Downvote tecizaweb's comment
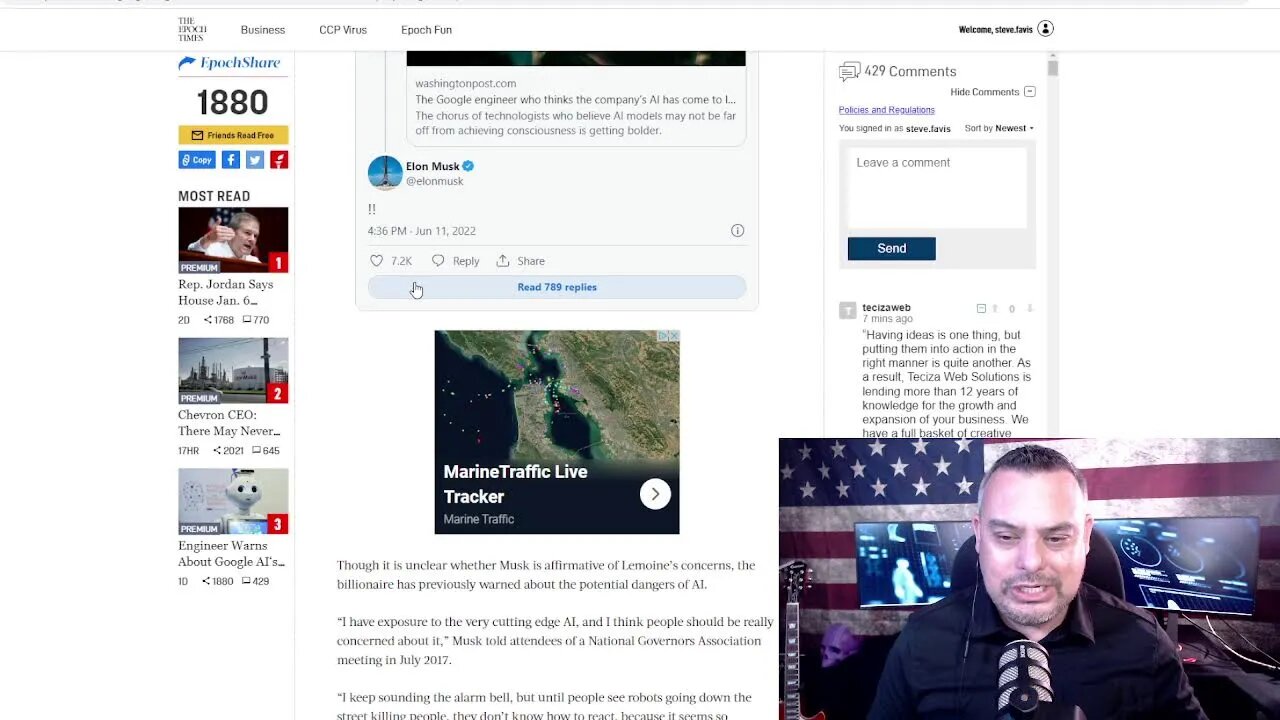Viewport: 1280px width, 720px height. 1029,309
